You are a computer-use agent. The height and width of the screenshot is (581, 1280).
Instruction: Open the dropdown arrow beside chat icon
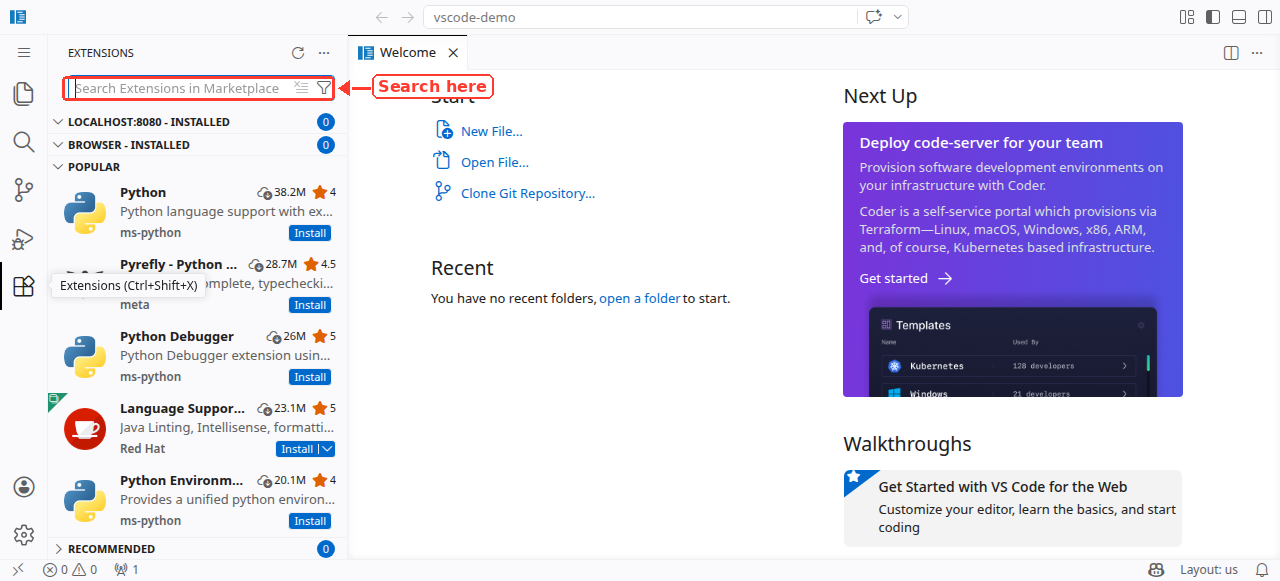(898, 17)
